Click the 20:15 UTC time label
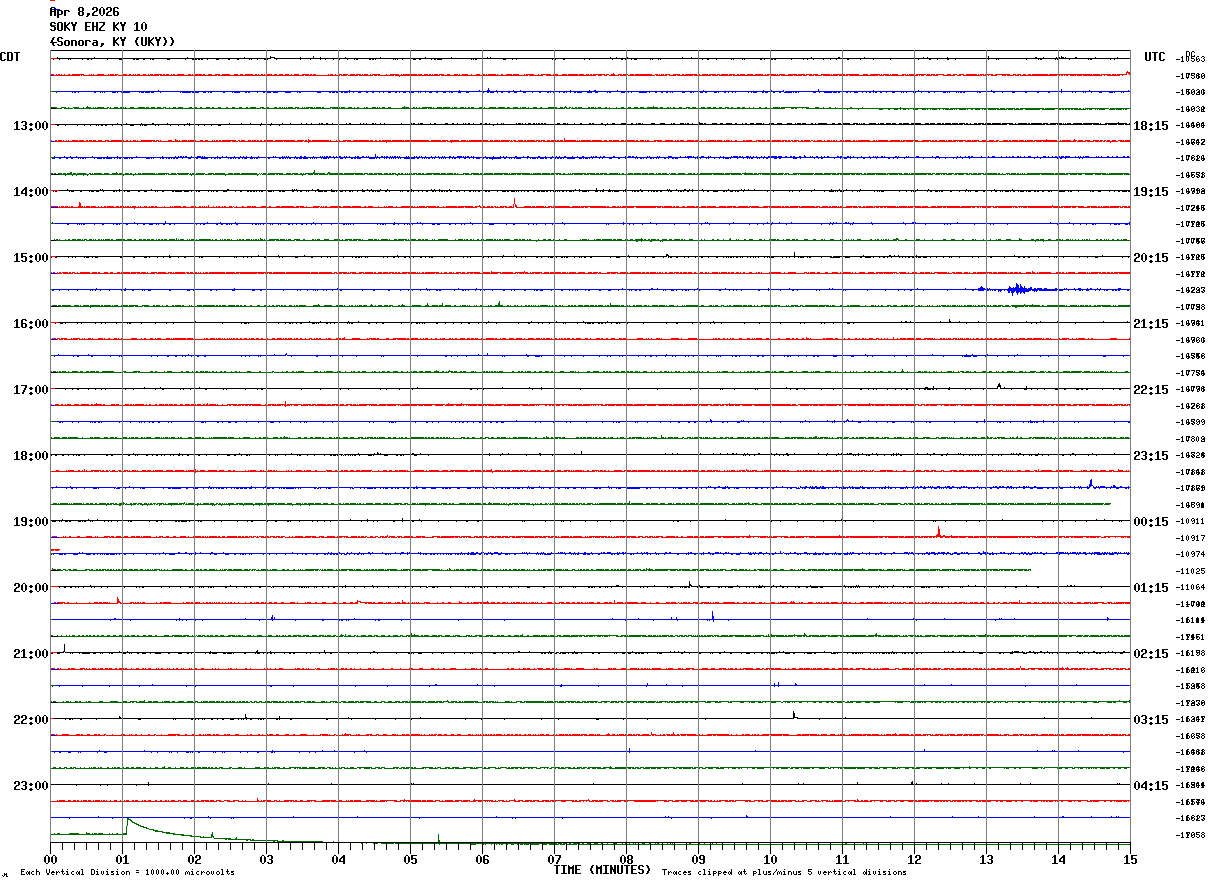Image resolution: width=1210 pixels, height=886 pixels. pos(1151,258)
